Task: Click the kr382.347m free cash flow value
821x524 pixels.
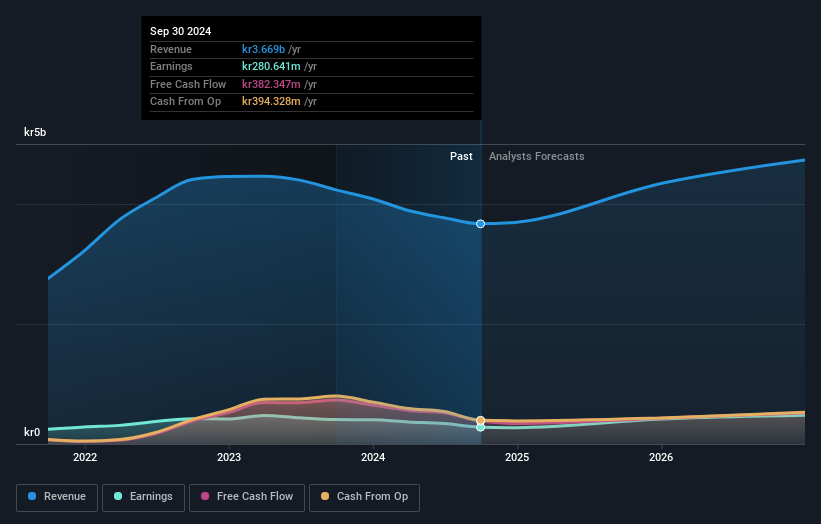Action: click(271, 84)
